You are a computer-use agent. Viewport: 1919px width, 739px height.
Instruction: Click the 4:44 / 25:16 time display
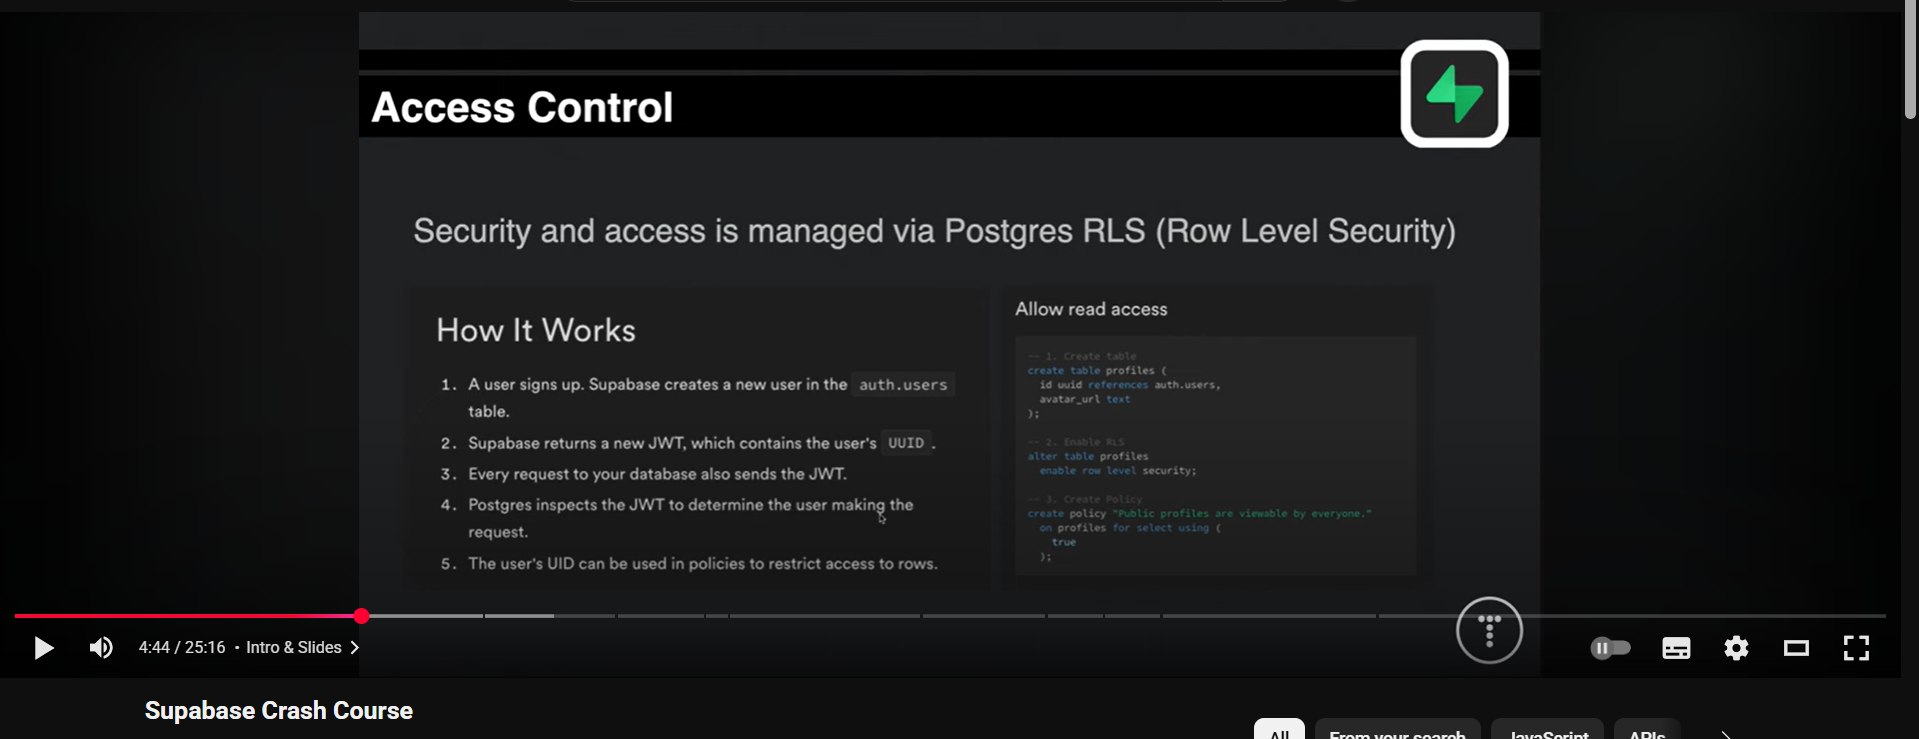[x=182, y=648]
